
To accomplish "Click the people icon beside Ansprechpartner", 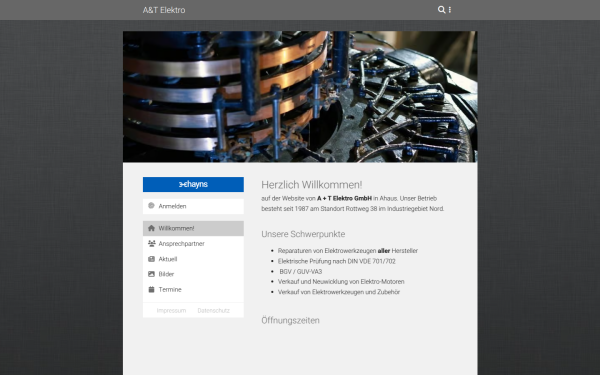I will pos(152,243).
